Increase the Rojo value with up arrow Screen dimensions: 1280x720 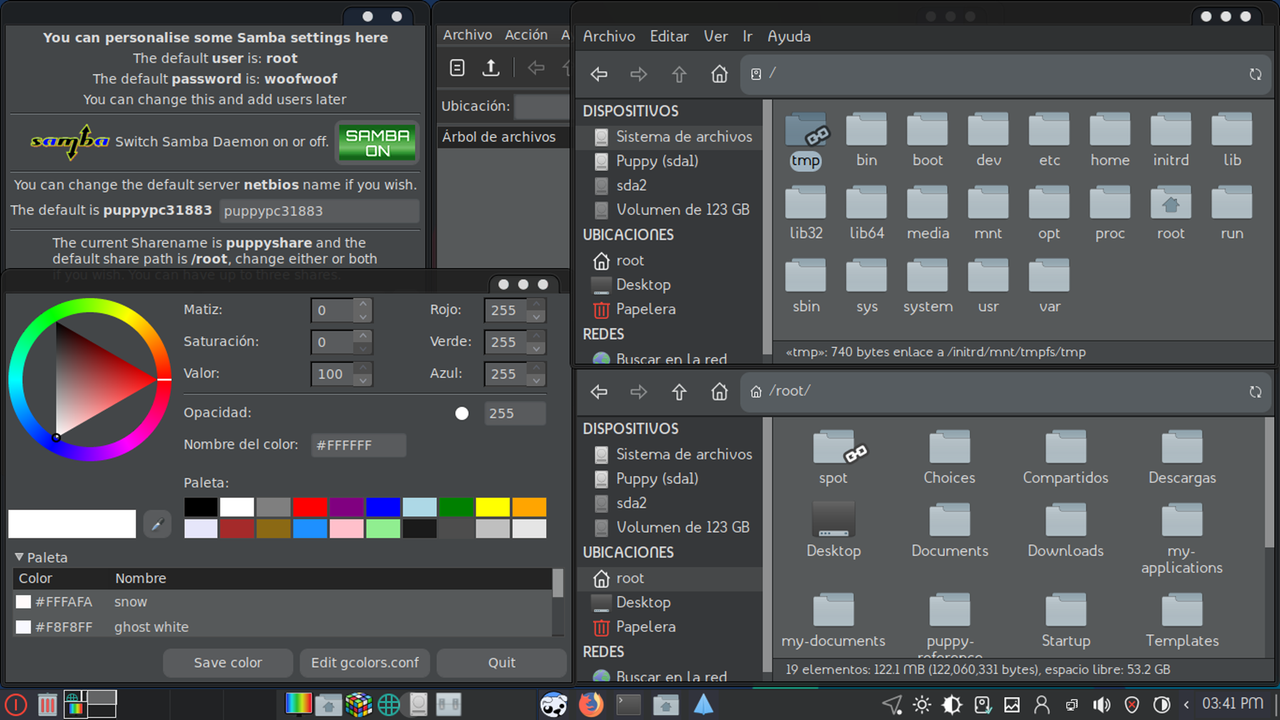[537, 304]
